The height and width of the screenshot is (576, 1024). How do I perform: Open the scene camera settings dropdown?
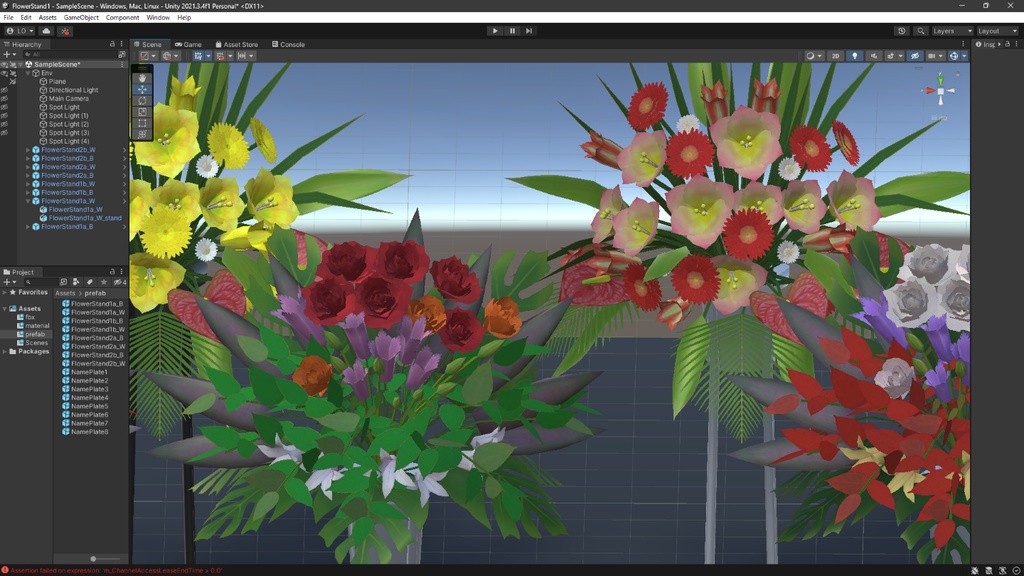(x=935, y=56)
